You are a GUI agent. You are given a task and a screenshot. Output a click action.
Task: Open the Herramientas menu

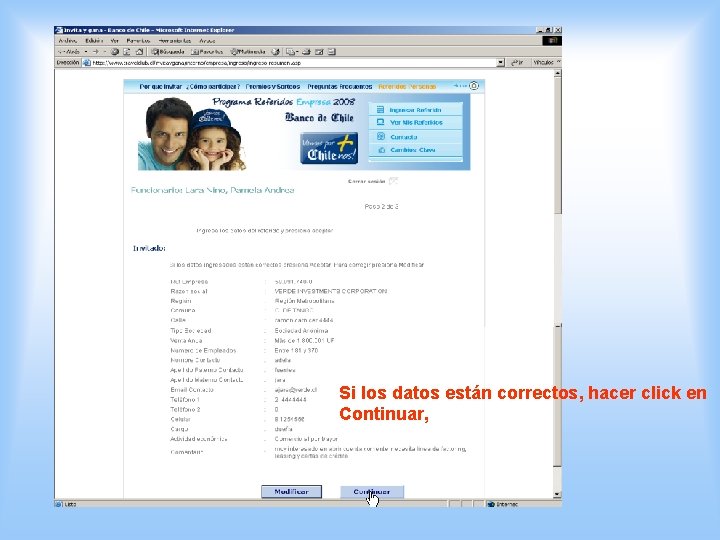(x=174, y=41)
